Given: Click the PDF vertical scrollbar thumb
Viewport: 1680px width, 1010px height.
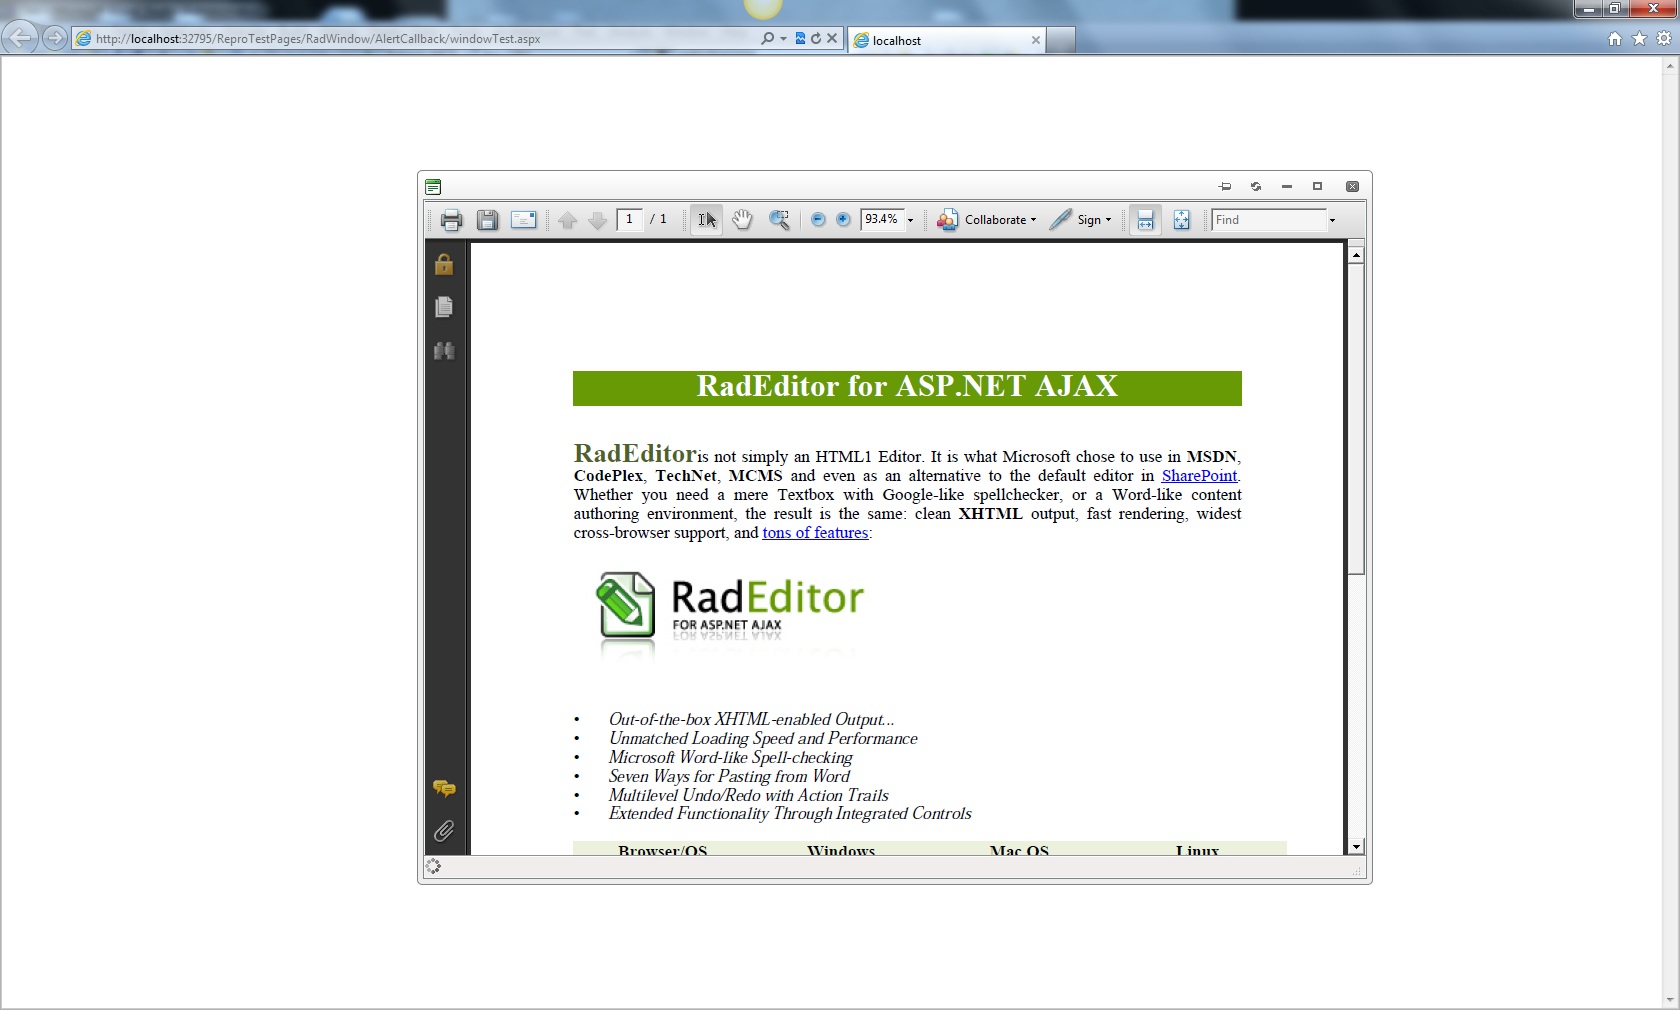Looking at the screenshot, I should pyautogui.click(x=1356, y=419).
